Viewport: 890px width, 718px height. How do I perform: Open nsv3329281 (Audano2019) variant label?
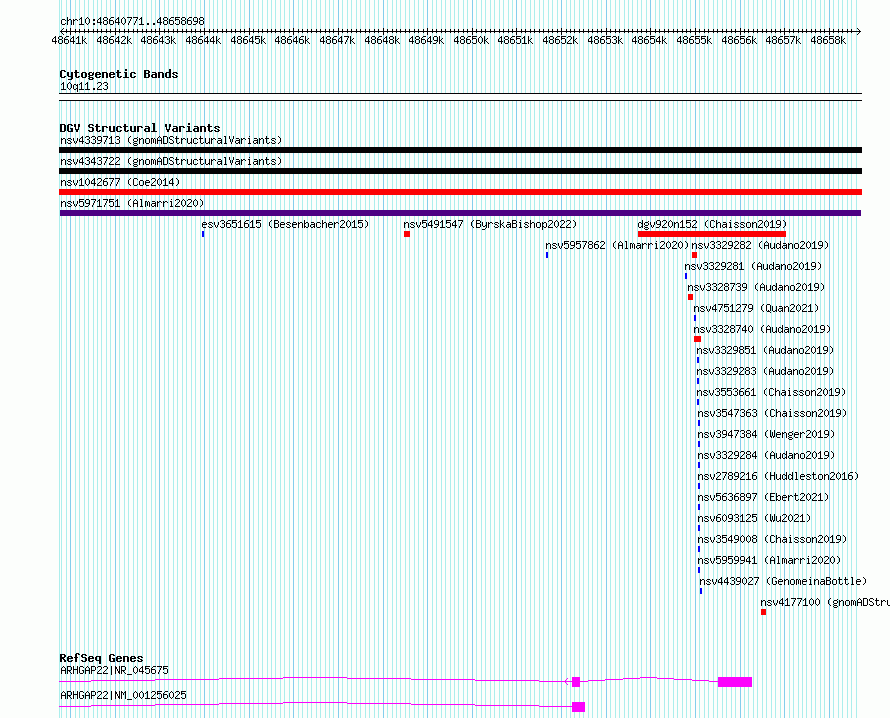click(753, 266)
